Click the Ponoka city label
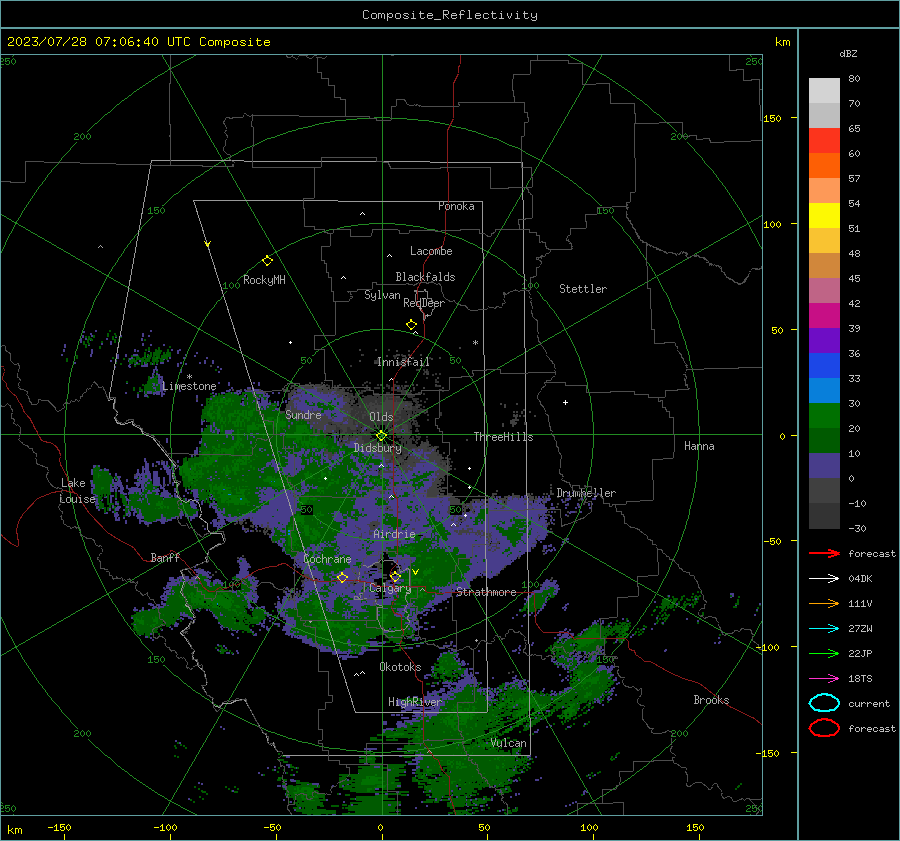This screenshot has width=900, height=841. (x=456, y=206)
